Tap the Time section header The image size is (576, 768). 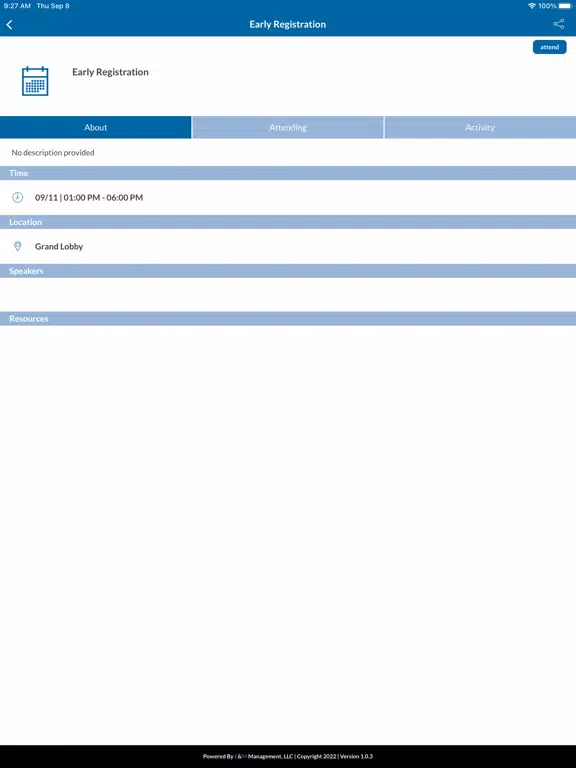point(288,173)
